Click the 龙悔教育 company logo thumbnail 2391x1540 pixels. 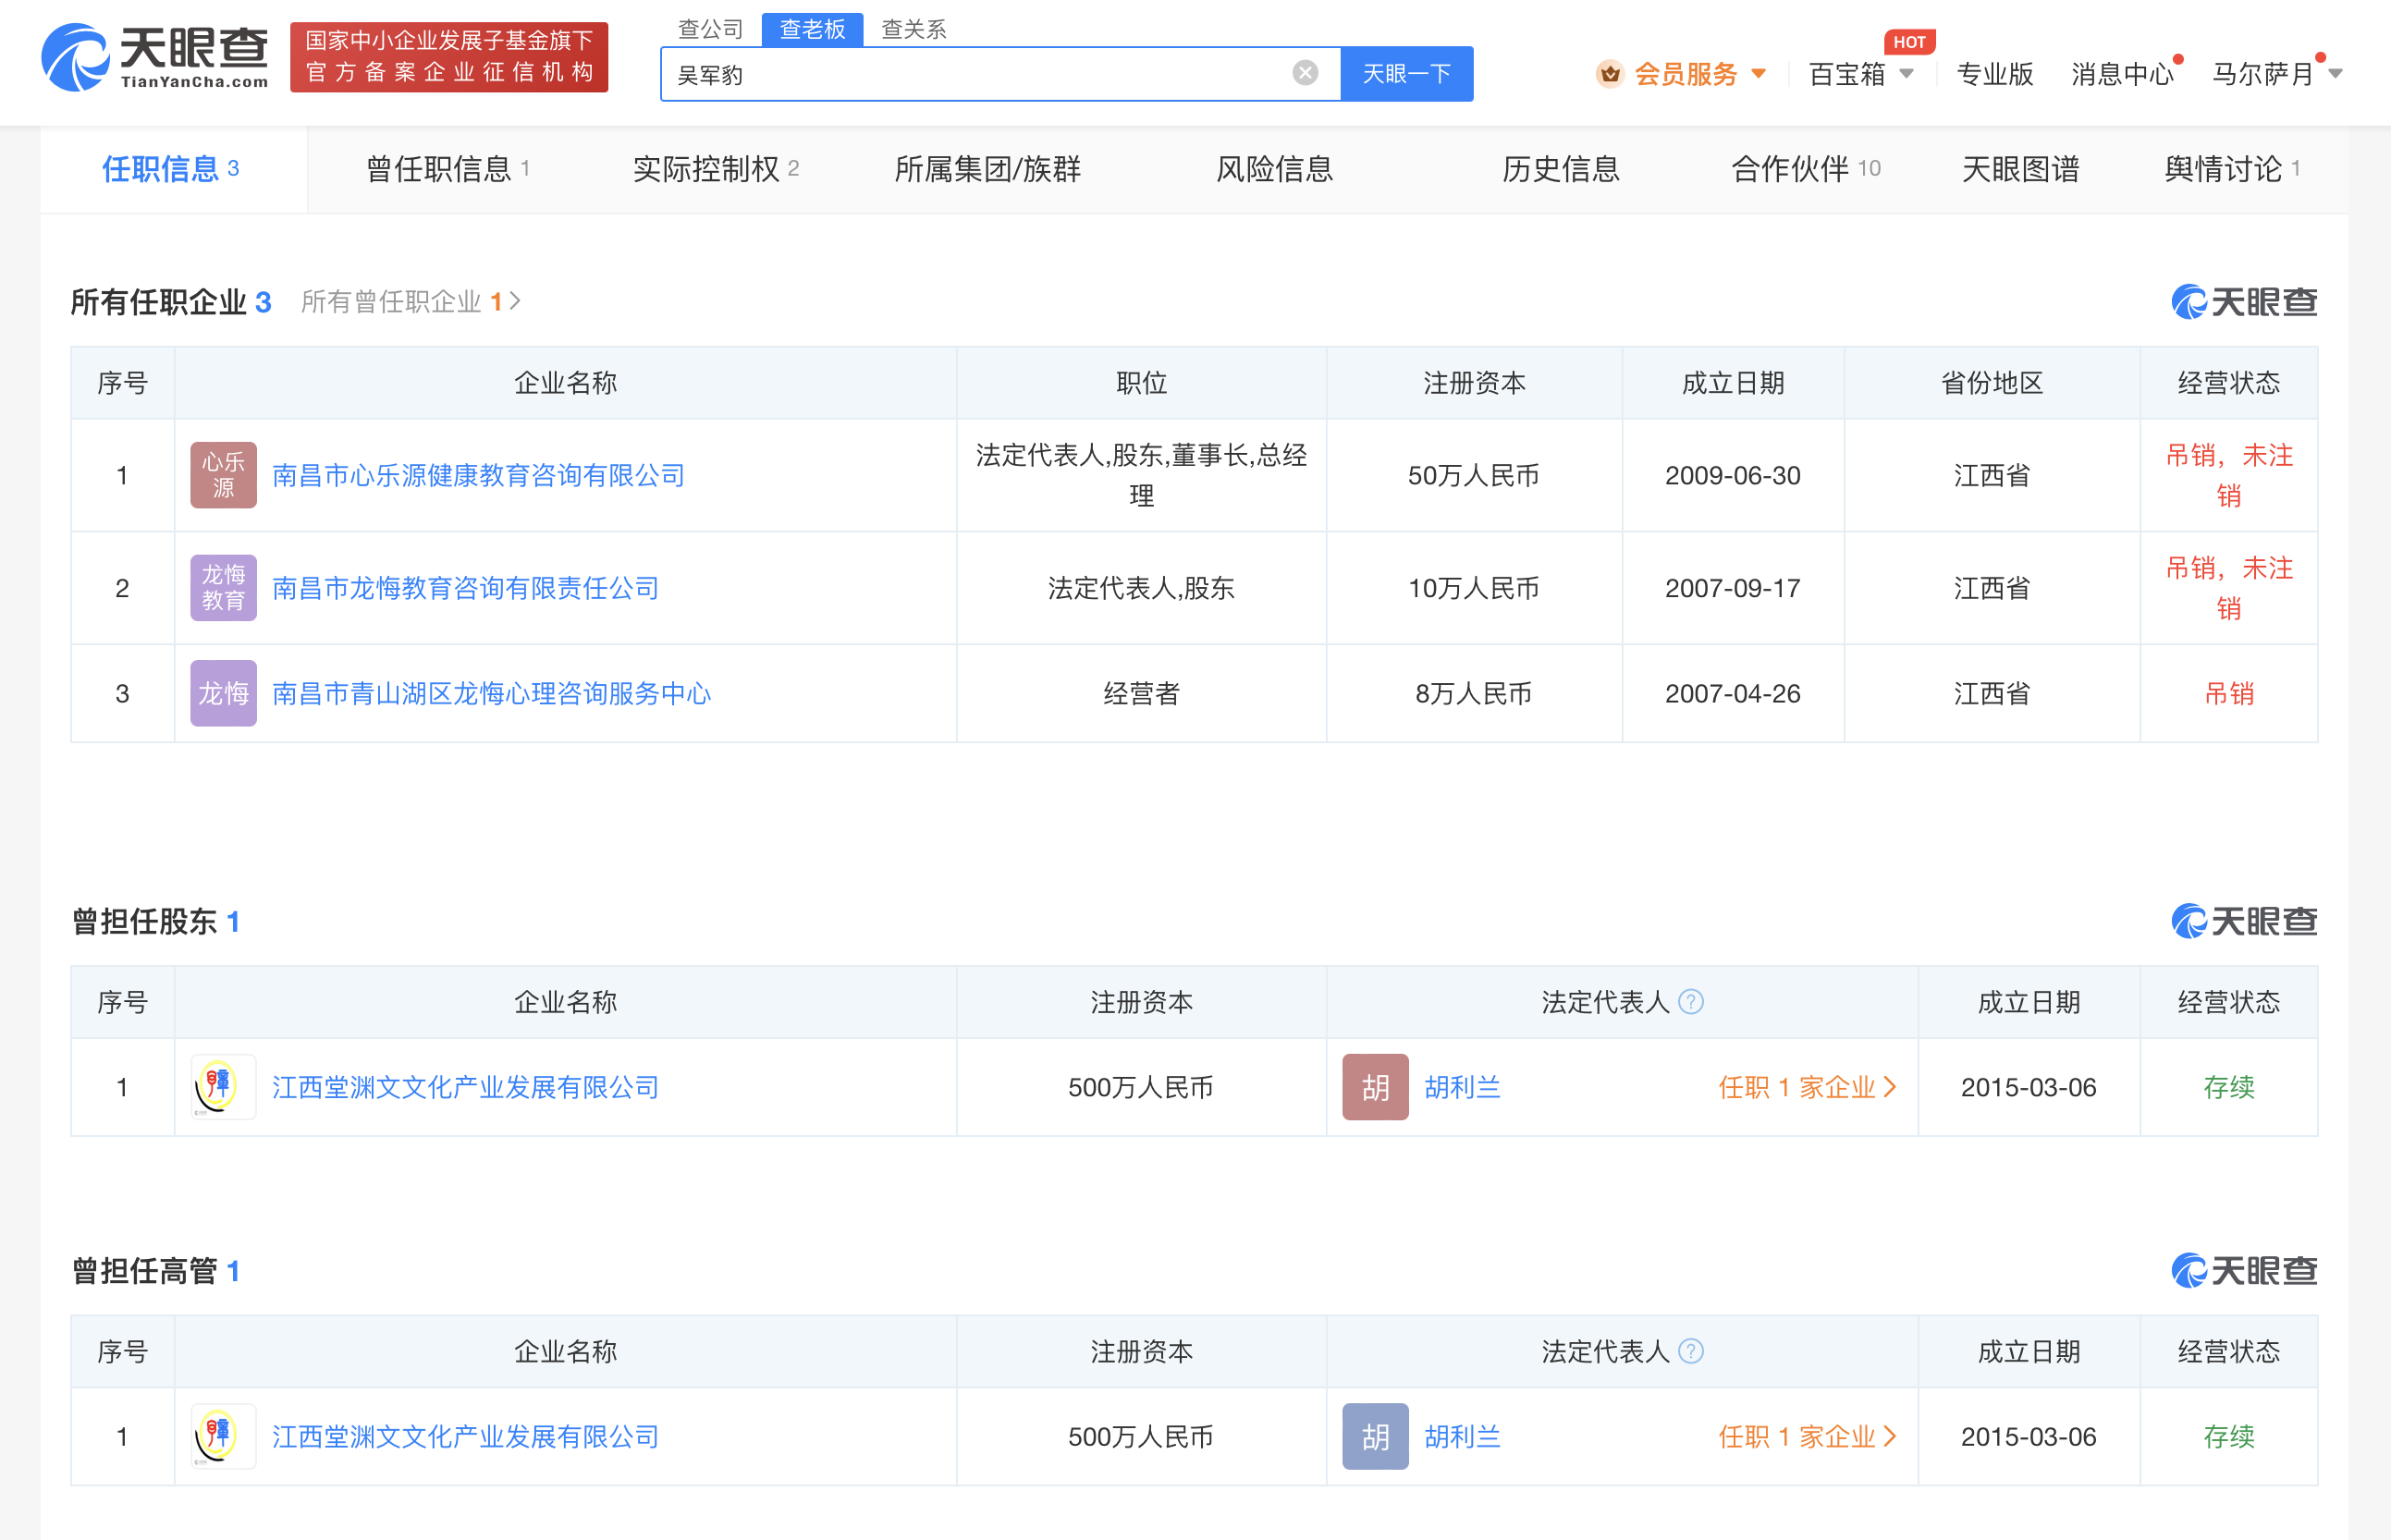(x=222, y=588)
